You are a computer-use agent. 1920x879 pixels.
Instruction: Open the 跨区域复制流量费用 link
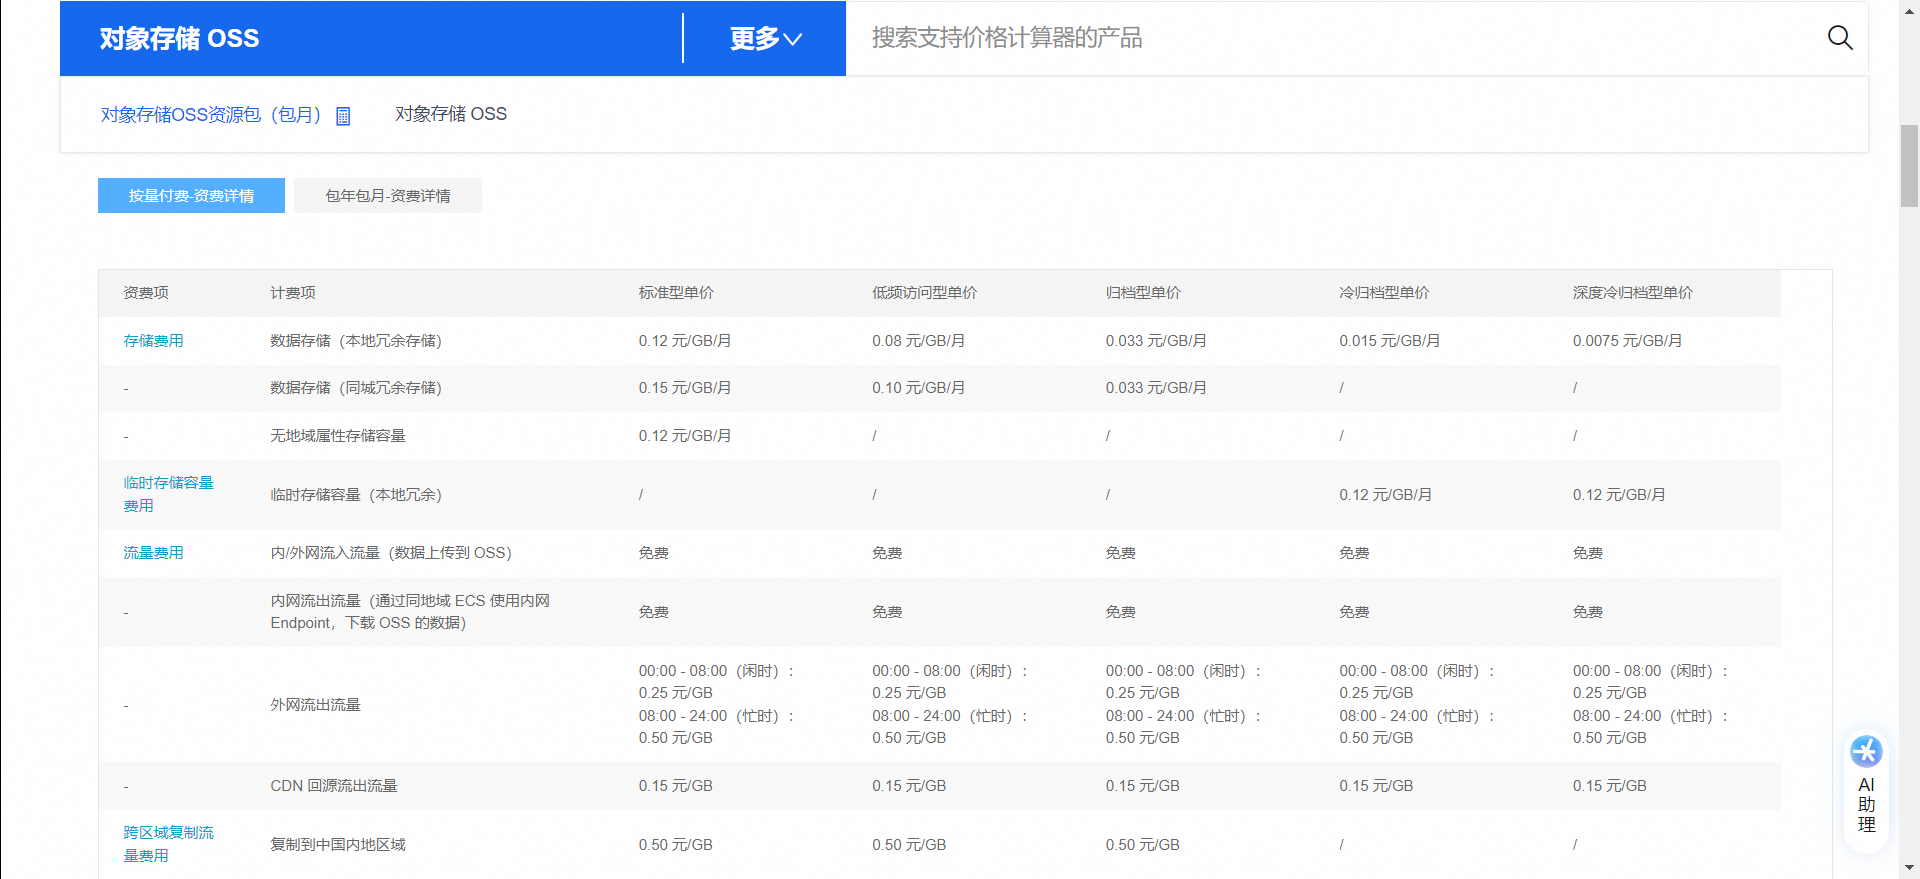click(x=168, y=844)
